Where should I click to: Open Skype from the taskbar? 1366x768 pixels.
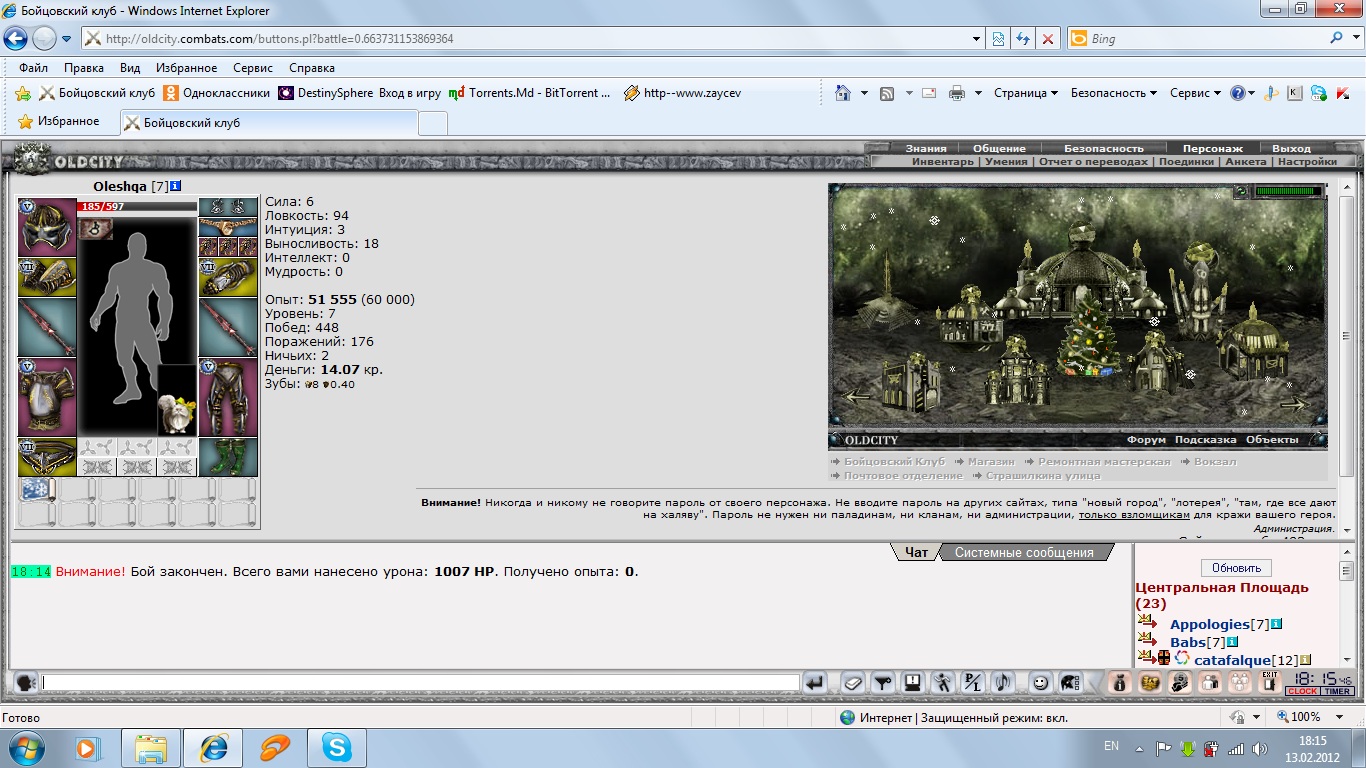point(336,748)
